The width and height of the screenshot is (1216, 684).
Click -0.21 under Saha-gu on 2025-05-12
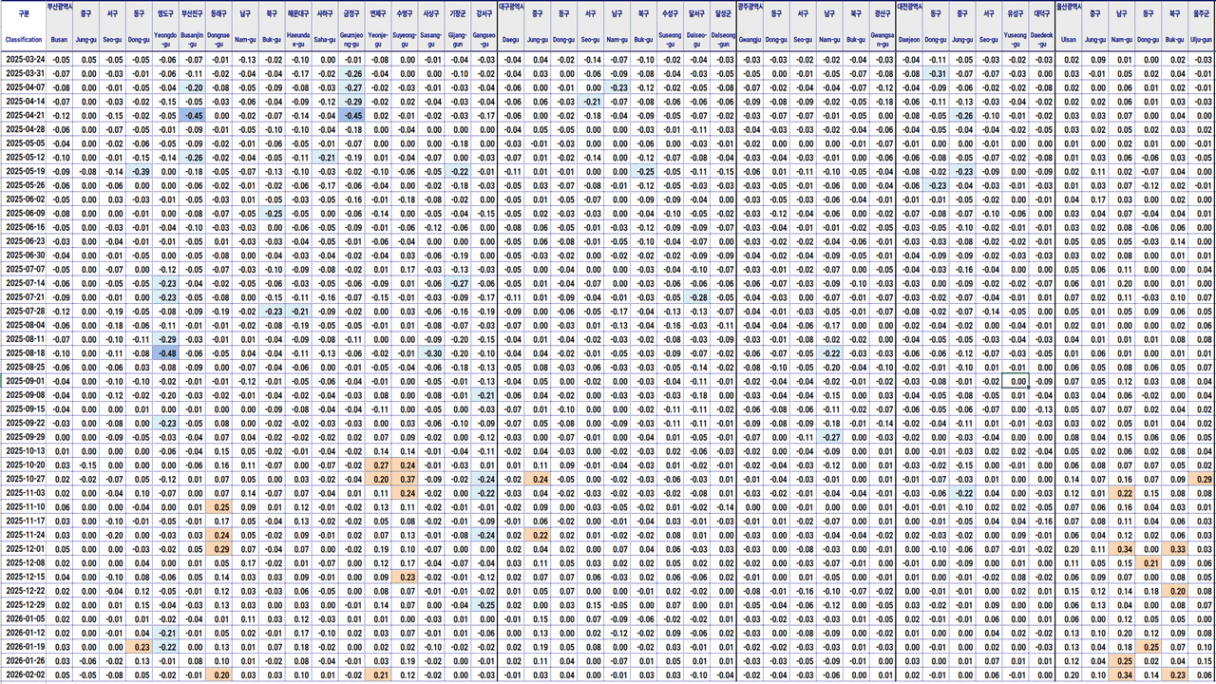(x=325, y=157)
